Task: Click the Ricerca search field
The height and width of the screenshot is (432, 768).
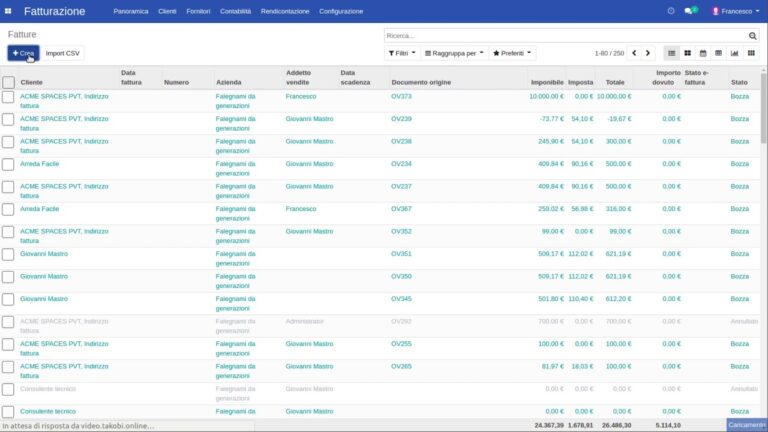Action: coord(566,36)
